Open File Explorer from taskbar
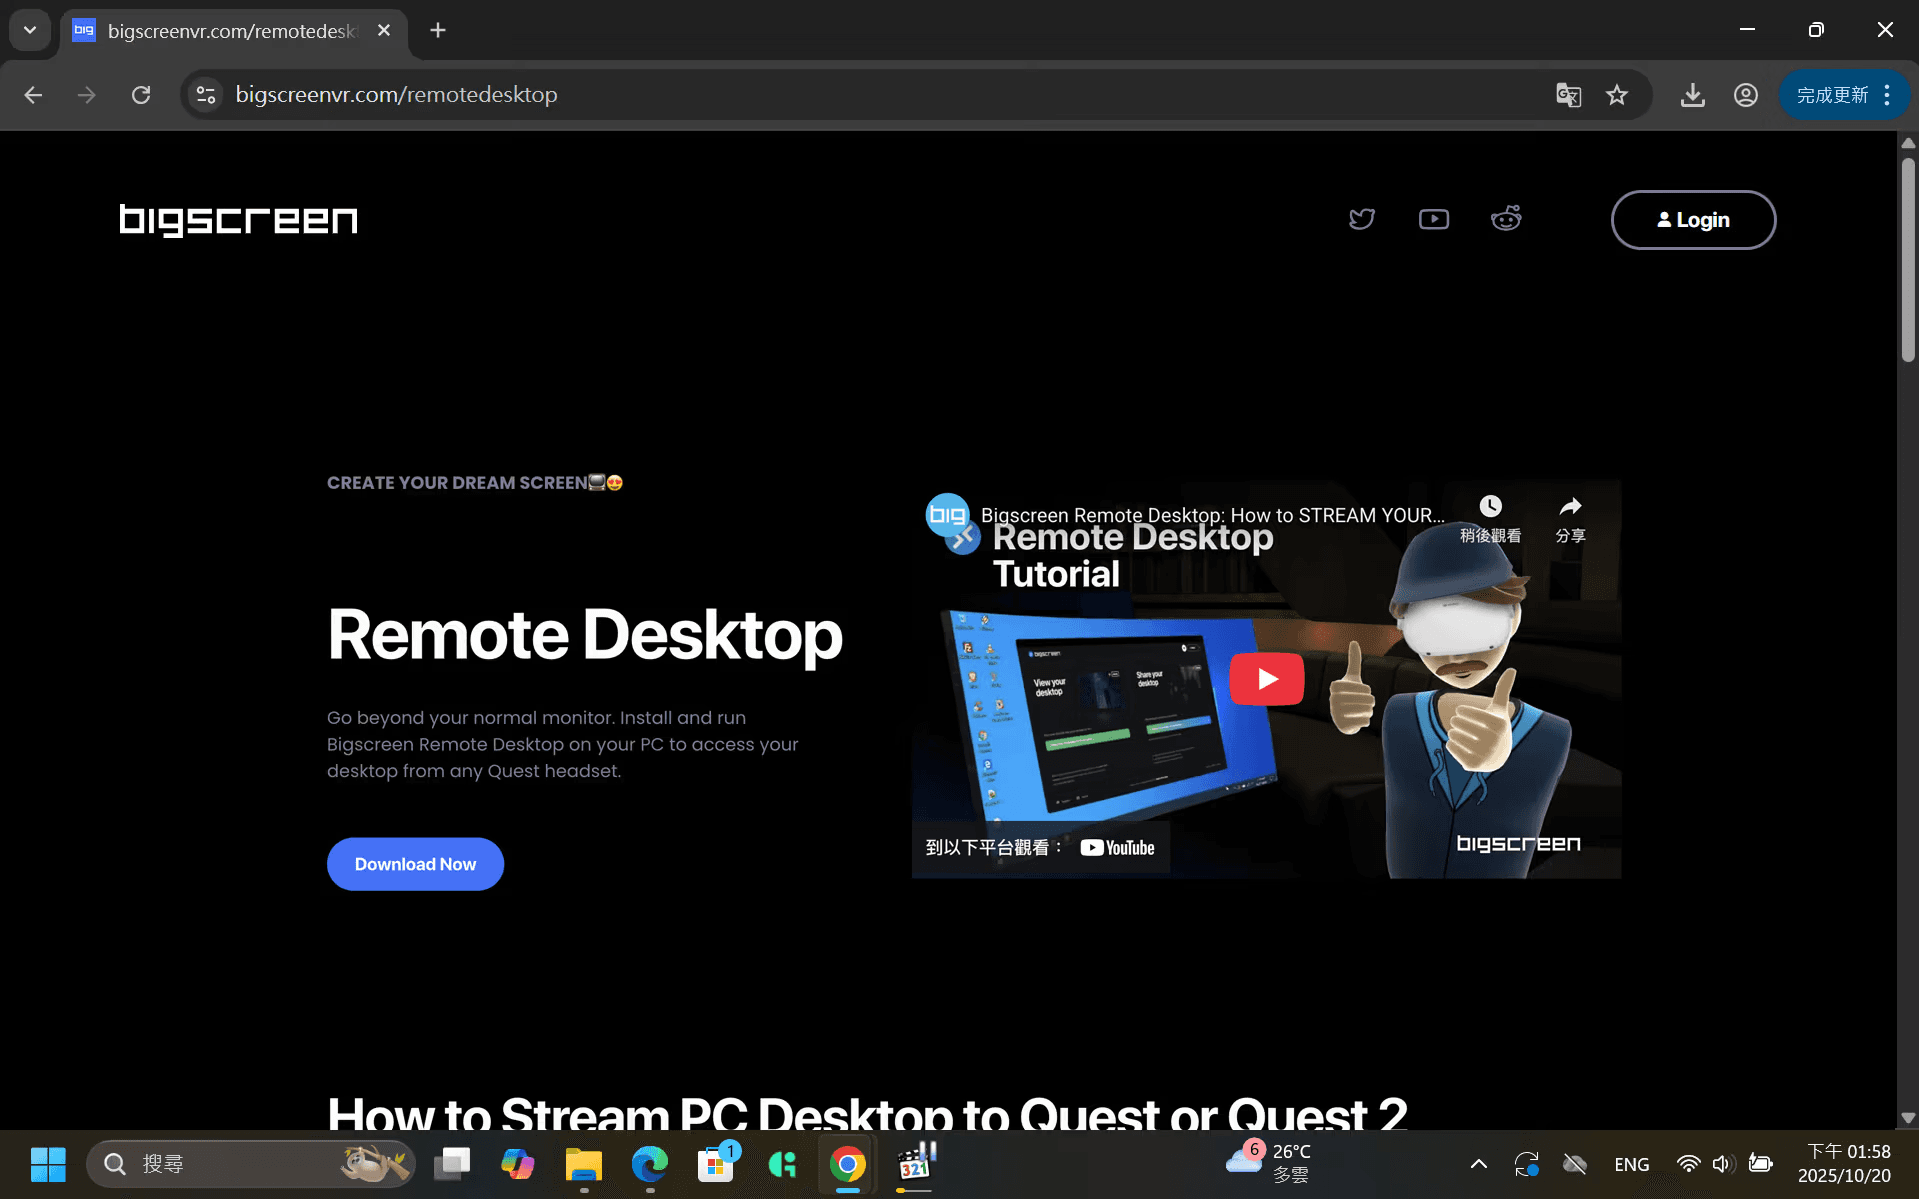Viewport: 1919px width, 1199px height. point(584,1164)
